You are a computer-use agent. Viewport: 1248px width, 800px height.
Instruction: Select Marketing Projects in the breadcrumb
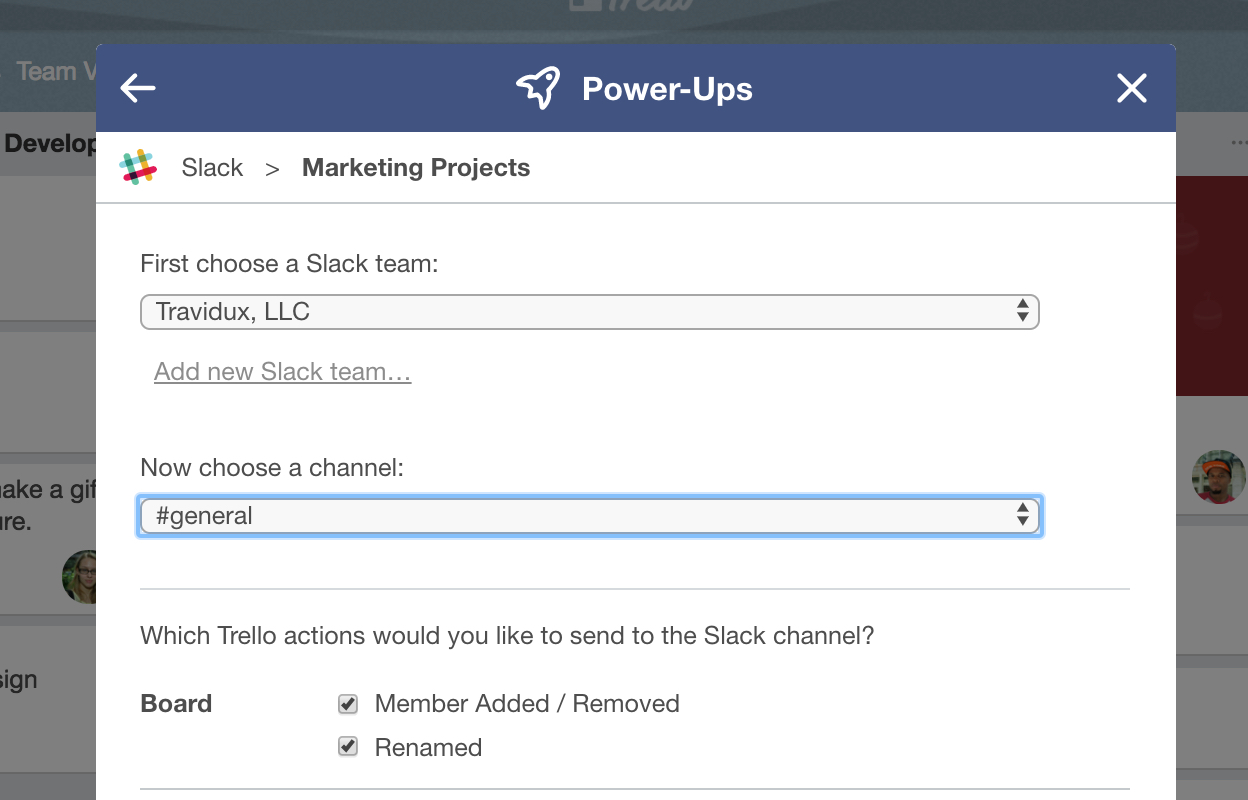point(416,167)
